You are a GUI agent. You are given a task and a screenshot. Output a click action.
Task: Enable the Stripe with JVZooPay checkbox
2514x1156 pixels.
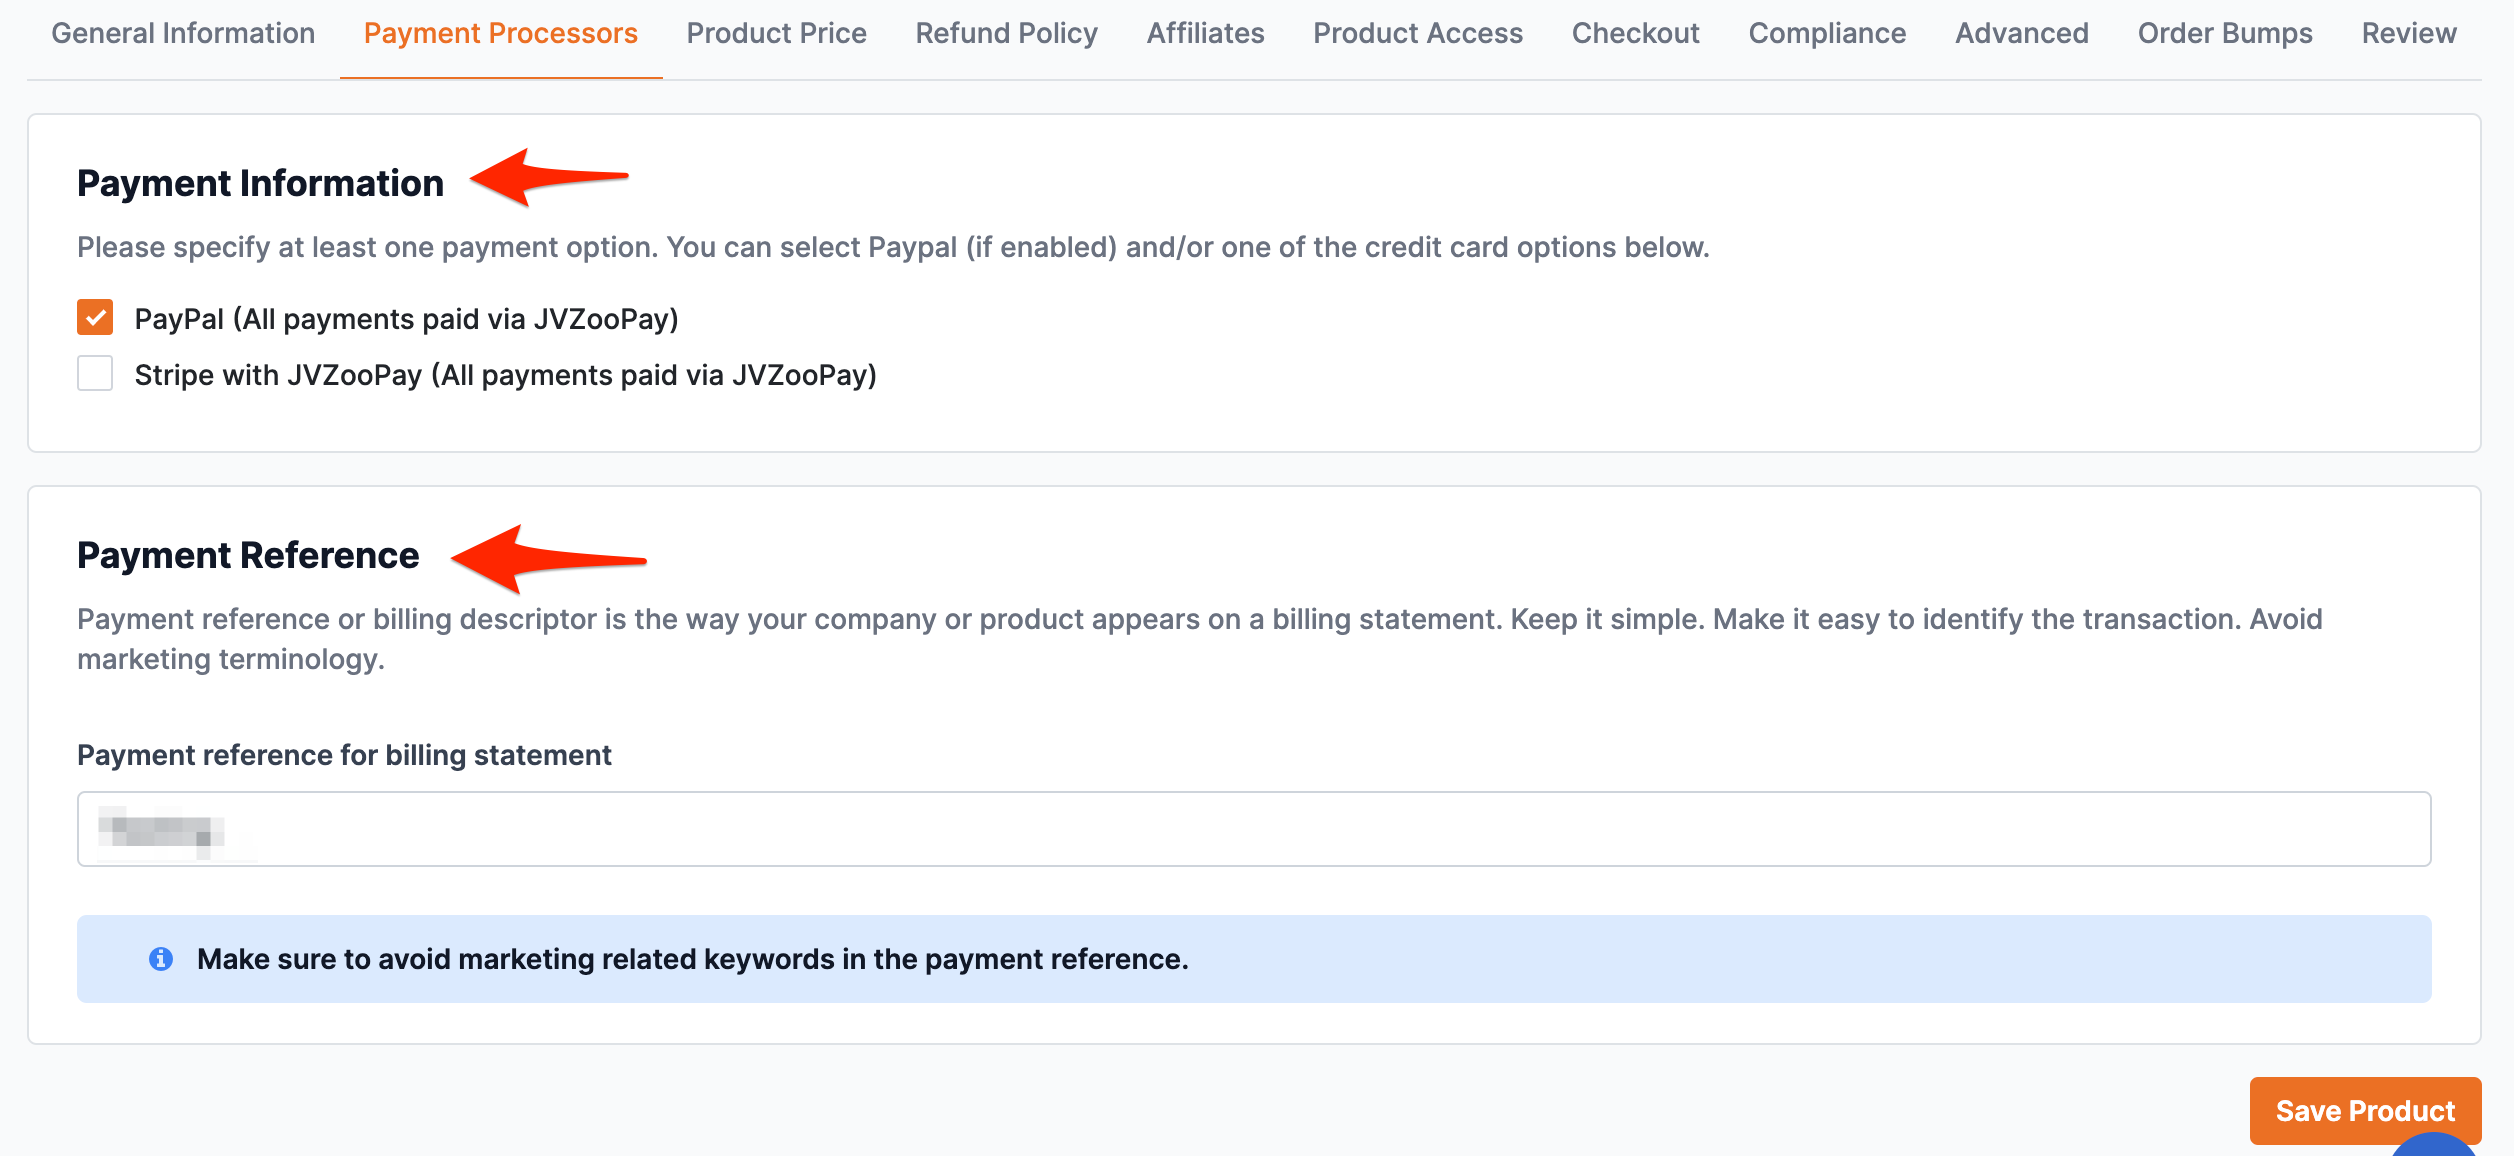[x=95, y=373]
